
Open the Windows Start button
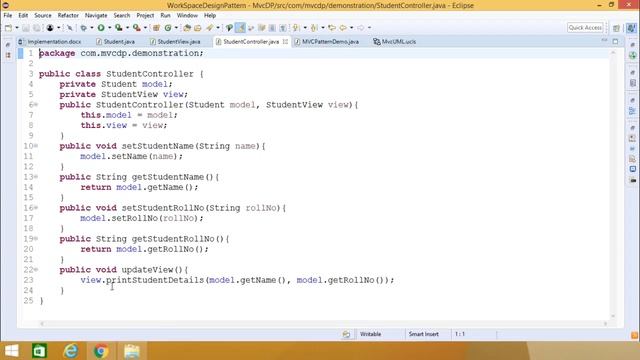[11, 351]
